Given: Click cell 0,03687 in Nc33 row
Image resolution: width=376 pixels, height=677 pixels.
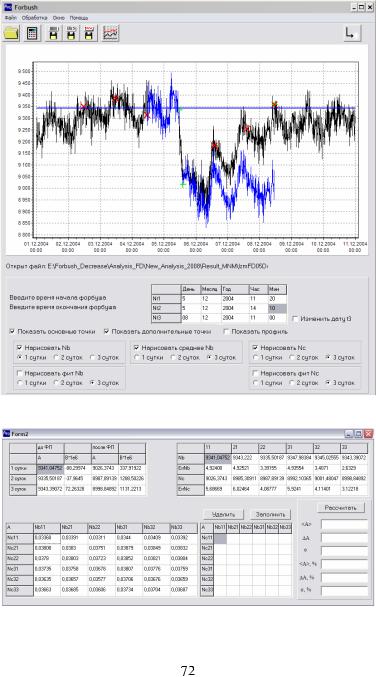Looking at the screenshot, I should click(183, 589).
